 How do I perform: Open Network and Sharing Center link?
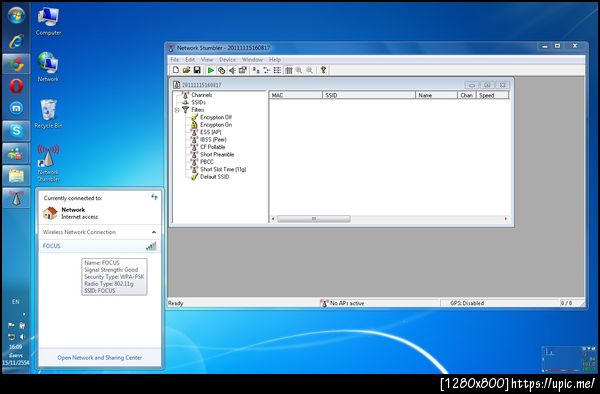click(x=99, y=358)
